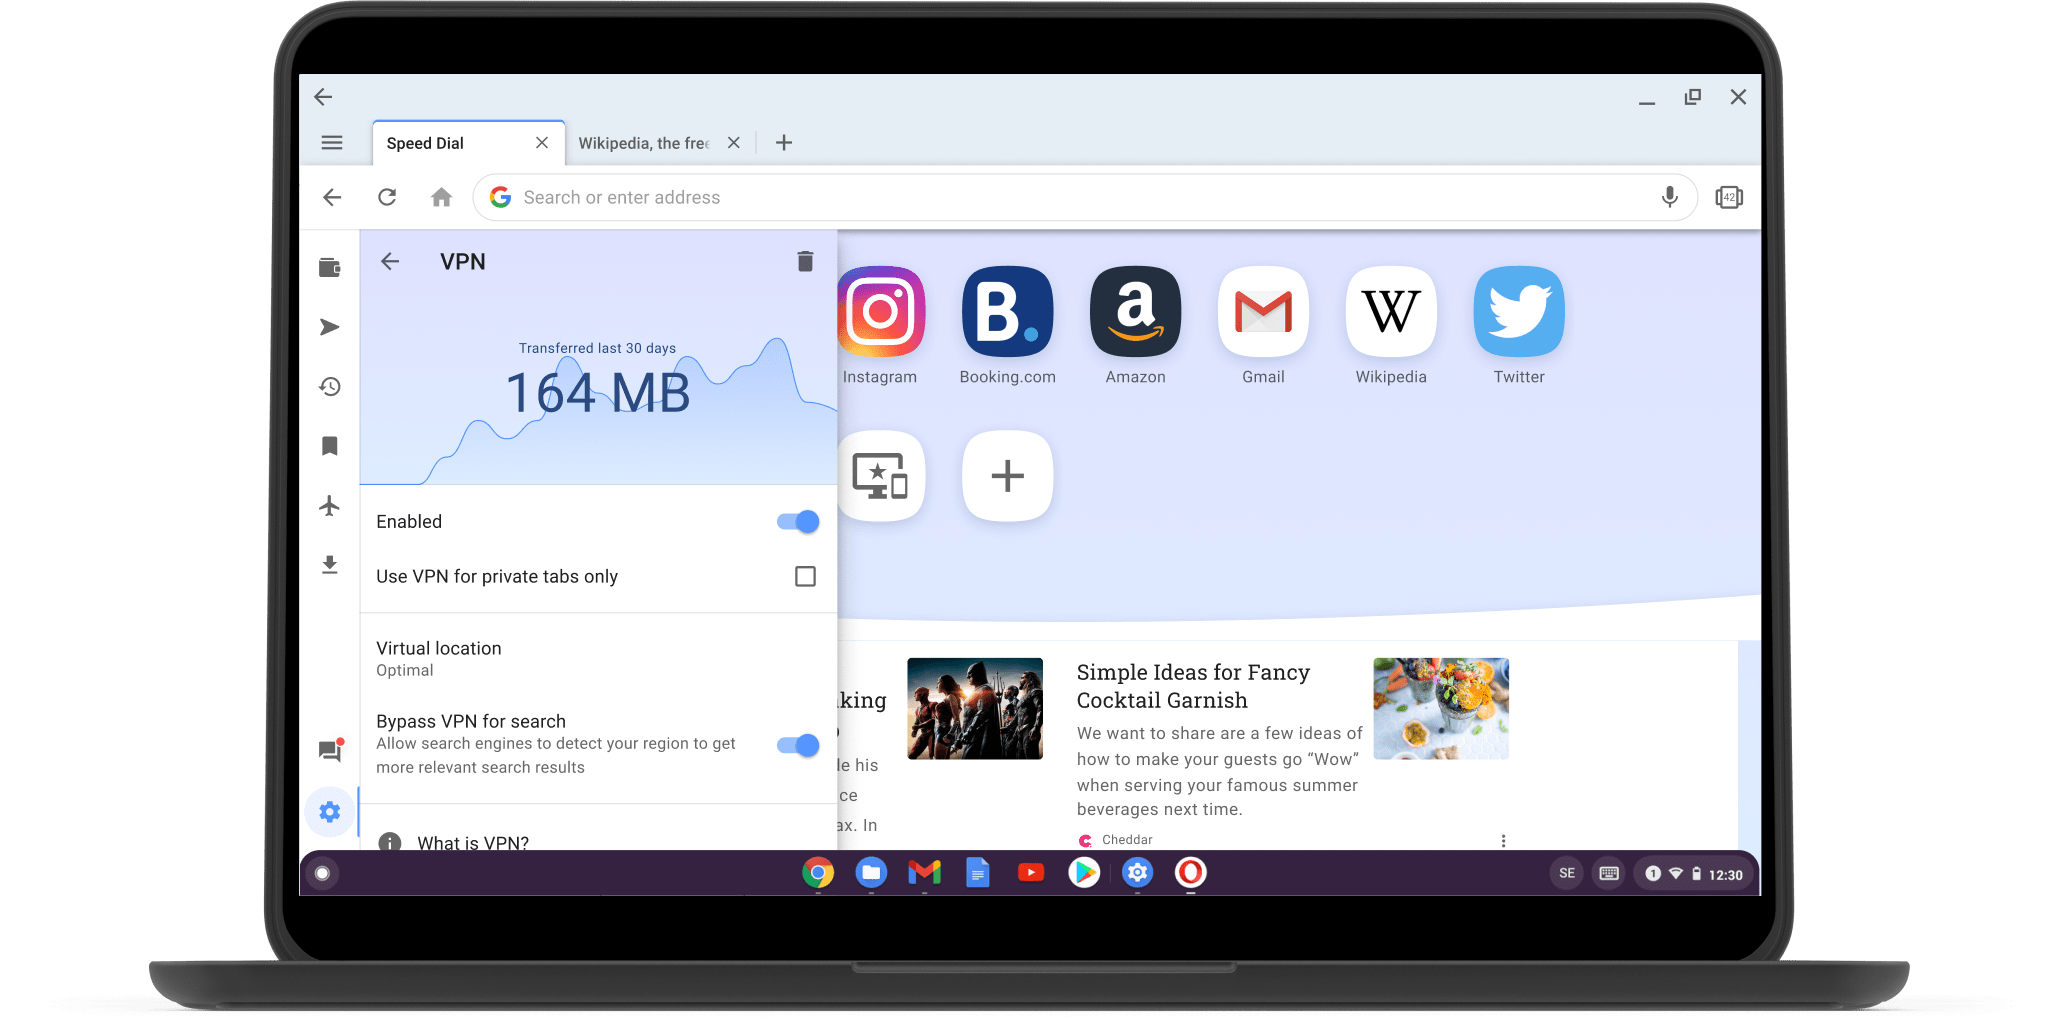Screen dimensions: 2060x1030
Task: Reload the page with the refresh icon
Action: [387, 197]
